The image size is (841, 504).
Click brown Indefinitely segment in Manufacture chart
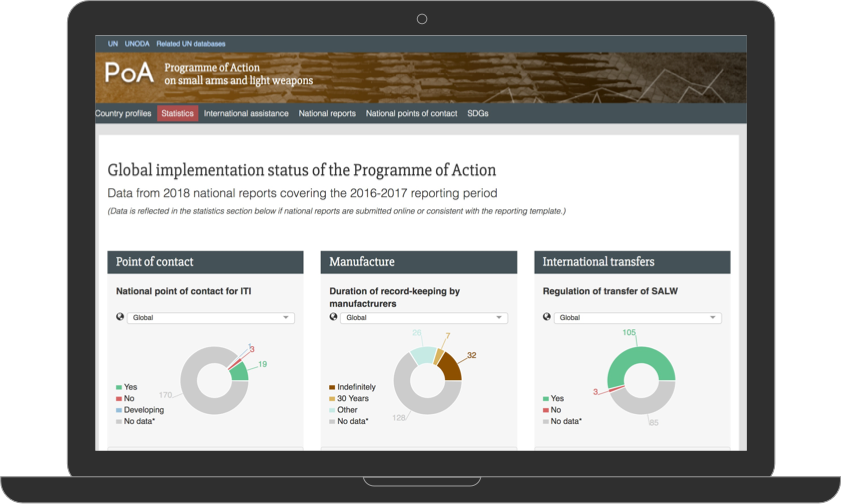click(449, 368)
